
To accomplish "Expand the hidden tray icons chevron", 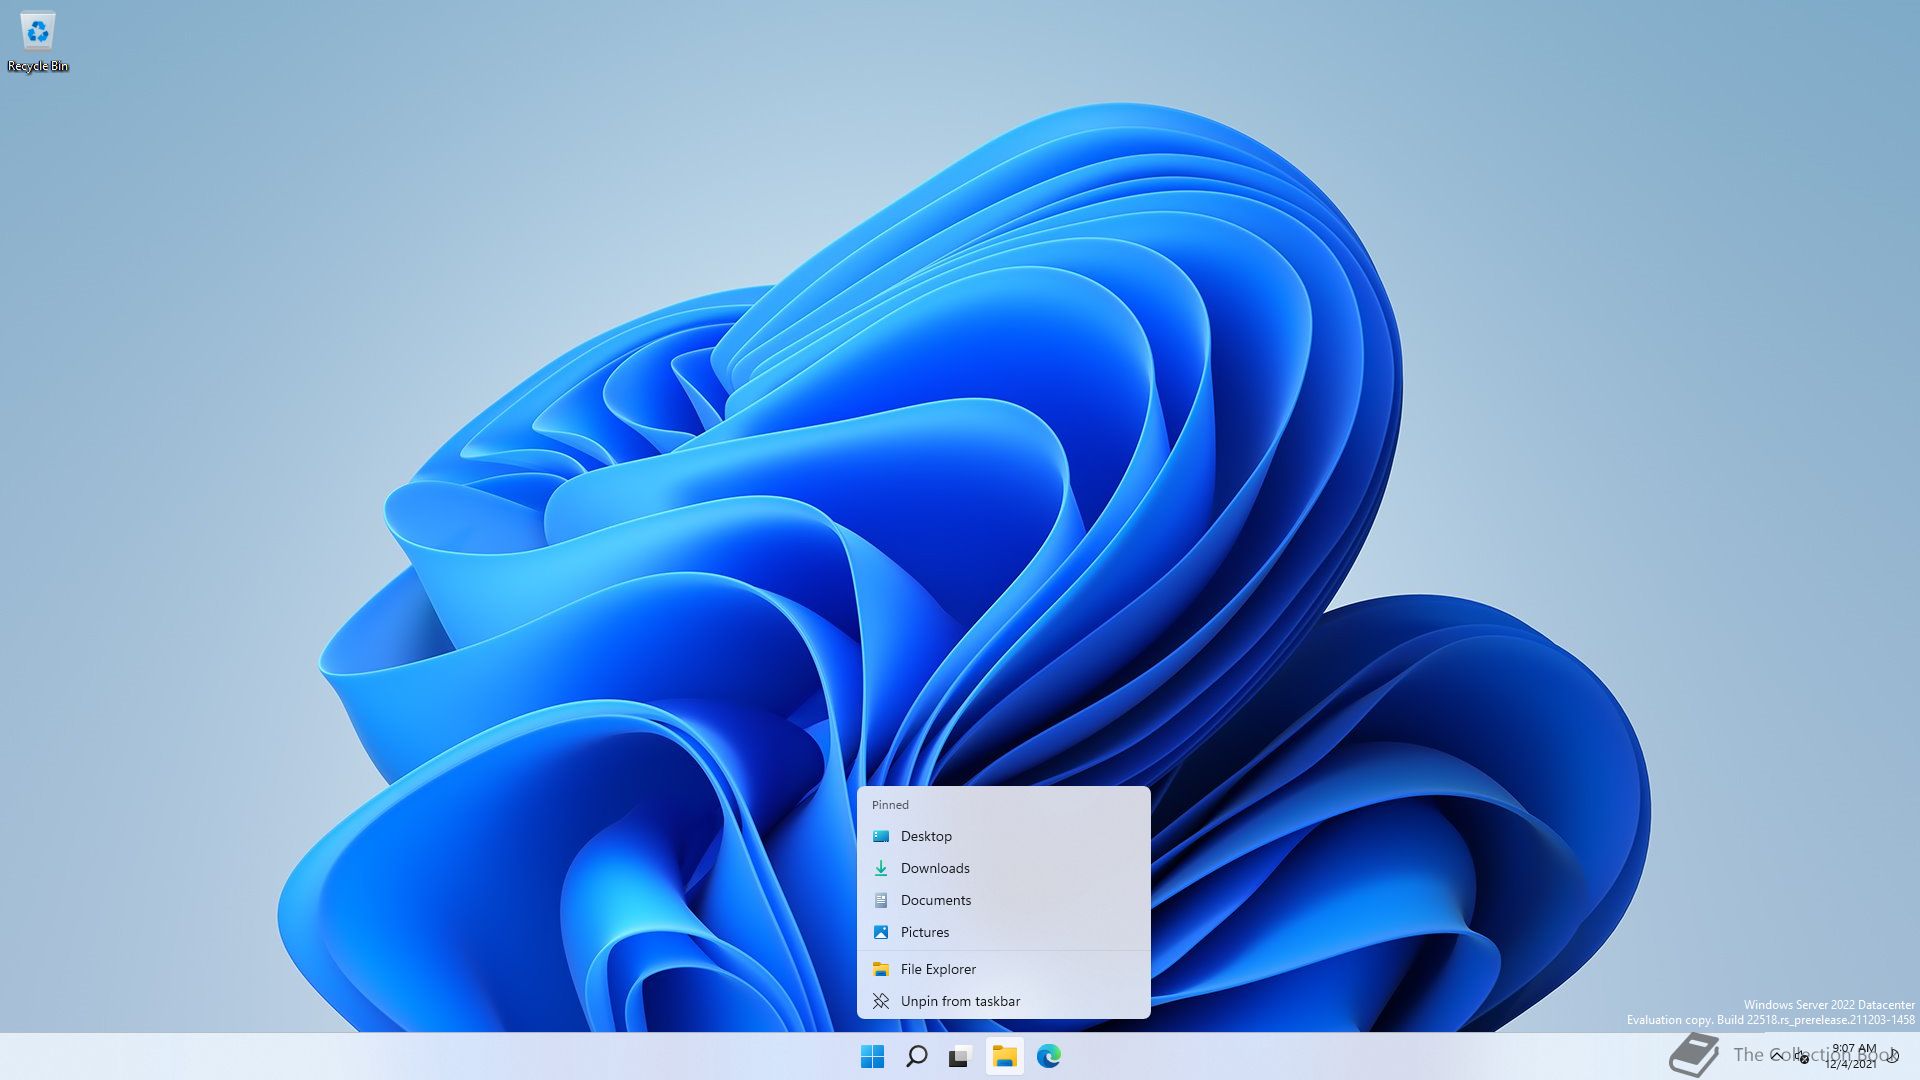I will click(1777, 1056).
